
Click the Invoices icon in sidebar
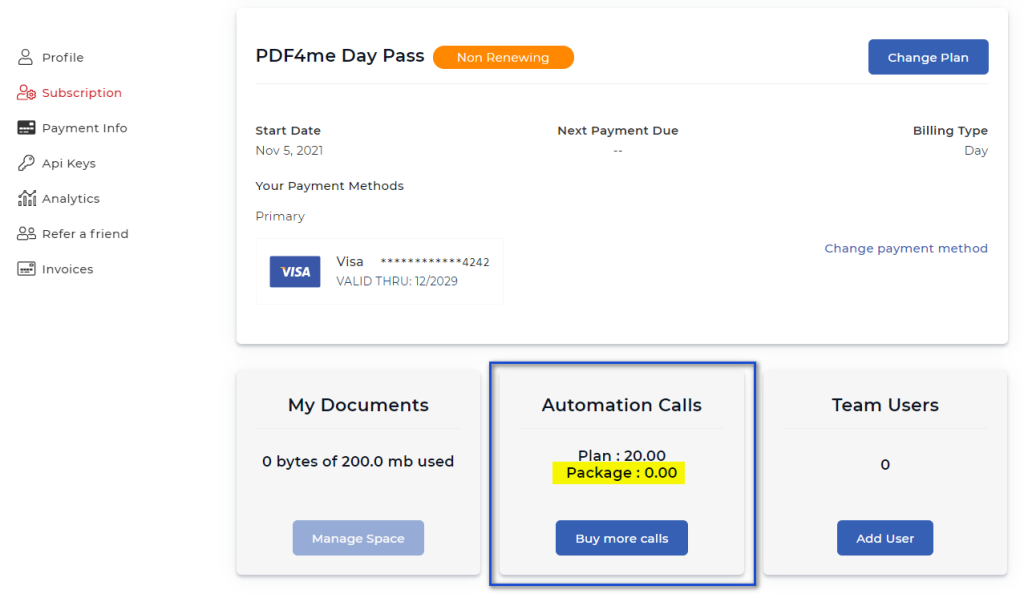(x=27, y=269)
